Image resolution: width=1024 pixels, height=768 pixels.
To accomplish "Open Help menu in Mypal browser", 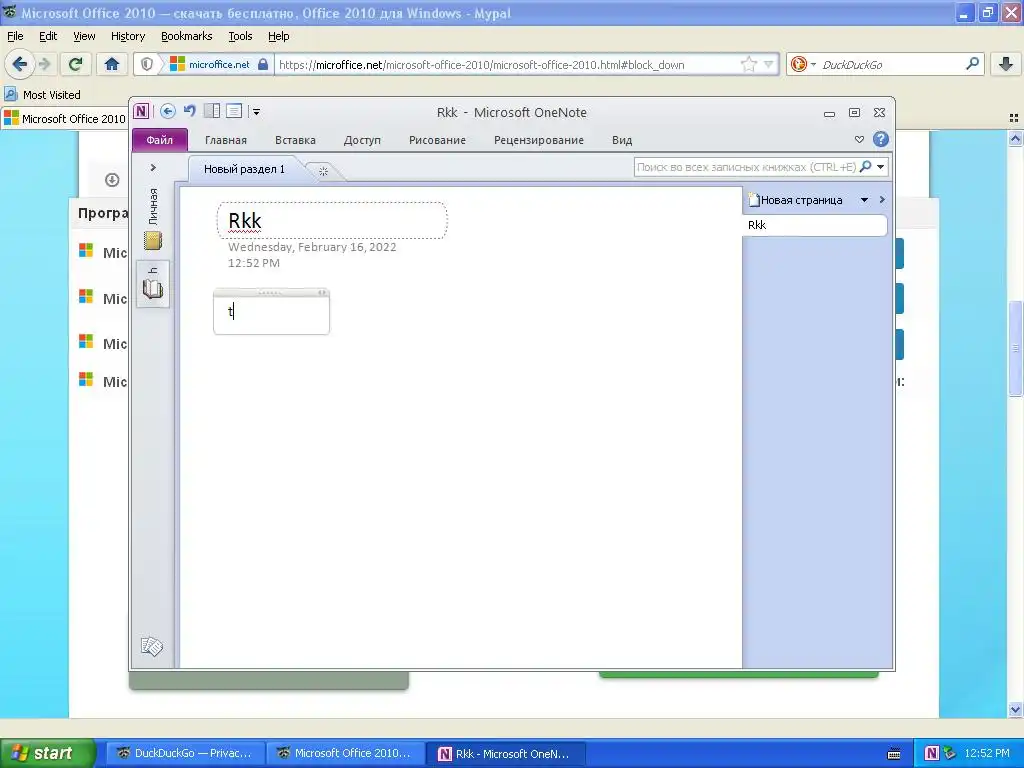I will point(279,36).
